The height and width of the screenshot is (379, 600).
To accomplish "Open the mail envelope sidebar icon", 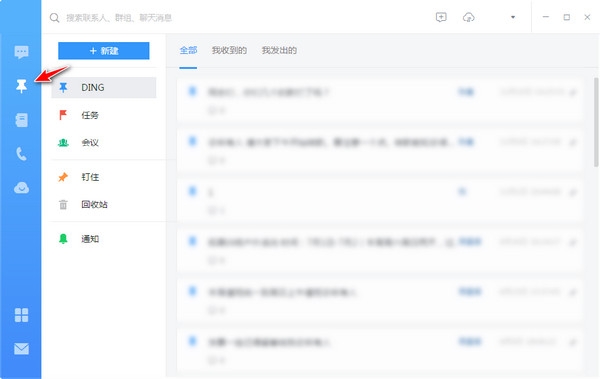I will (21, 349).
